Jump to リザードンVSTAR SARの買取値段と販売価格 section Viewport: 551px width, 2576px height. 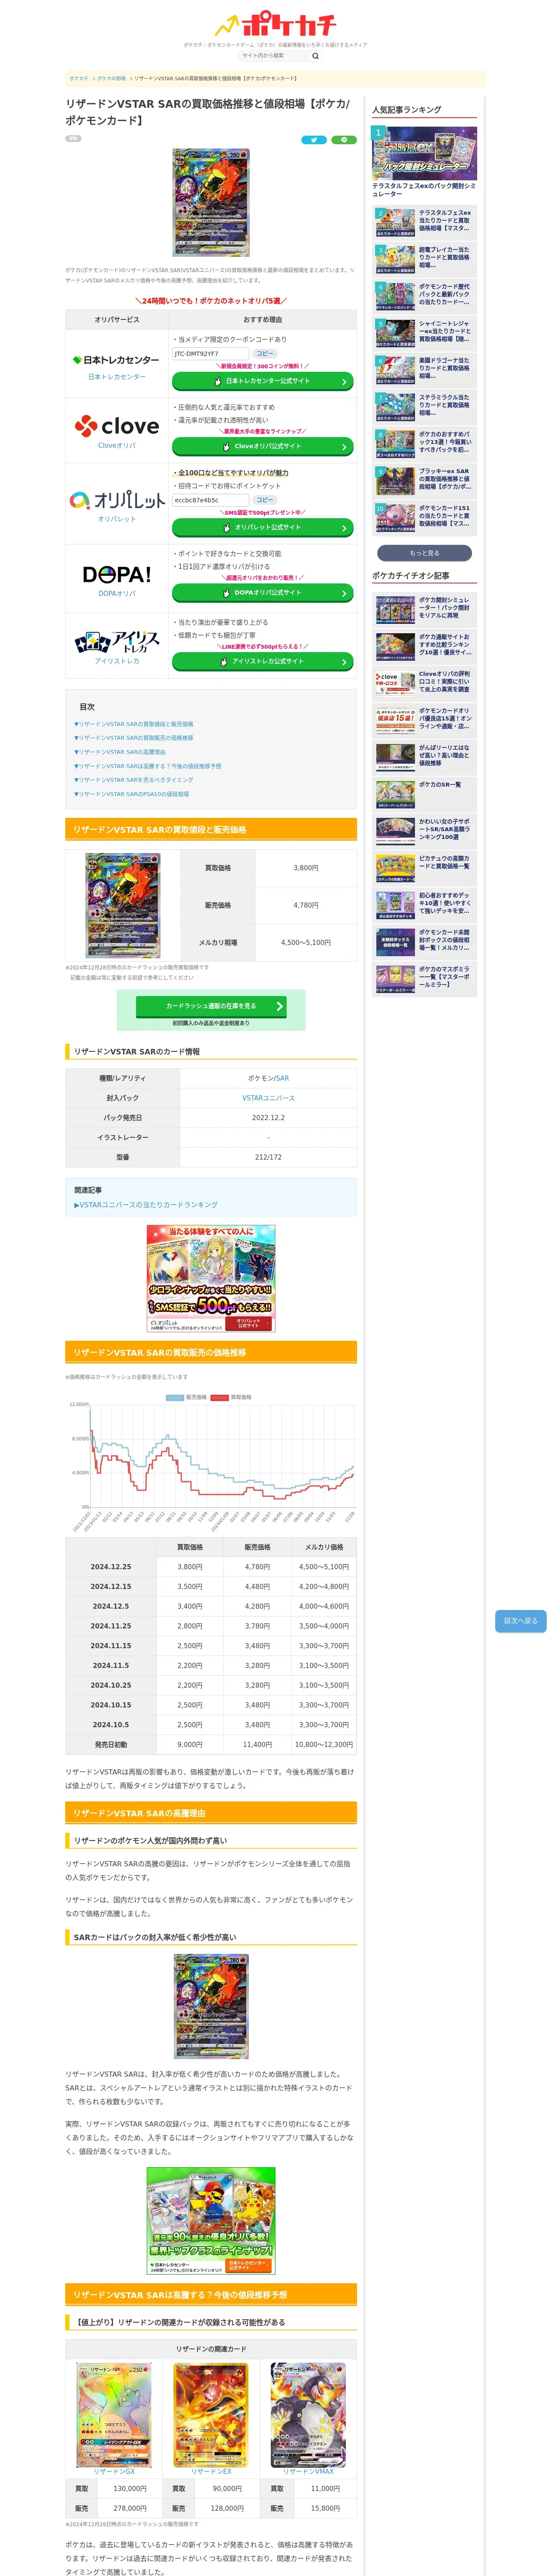coord(134,724)
